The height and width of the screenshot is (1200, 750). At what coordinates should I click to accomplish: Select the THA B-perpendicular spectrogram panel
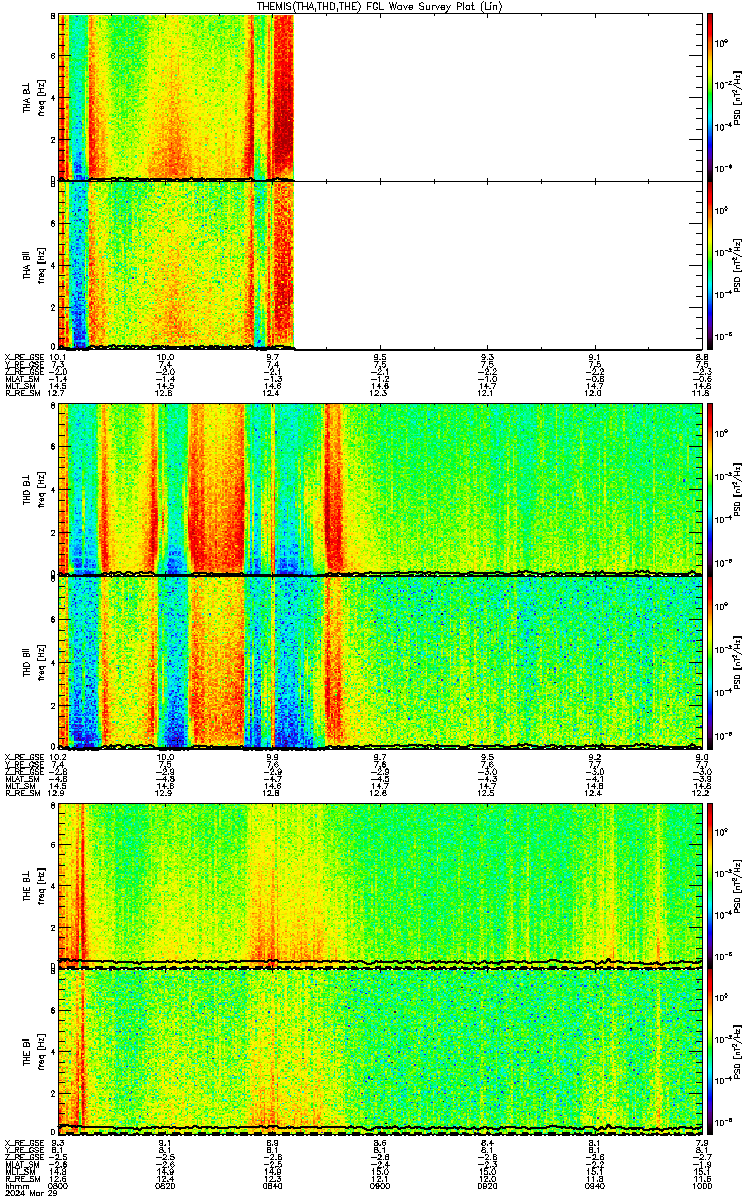[380, 97]
